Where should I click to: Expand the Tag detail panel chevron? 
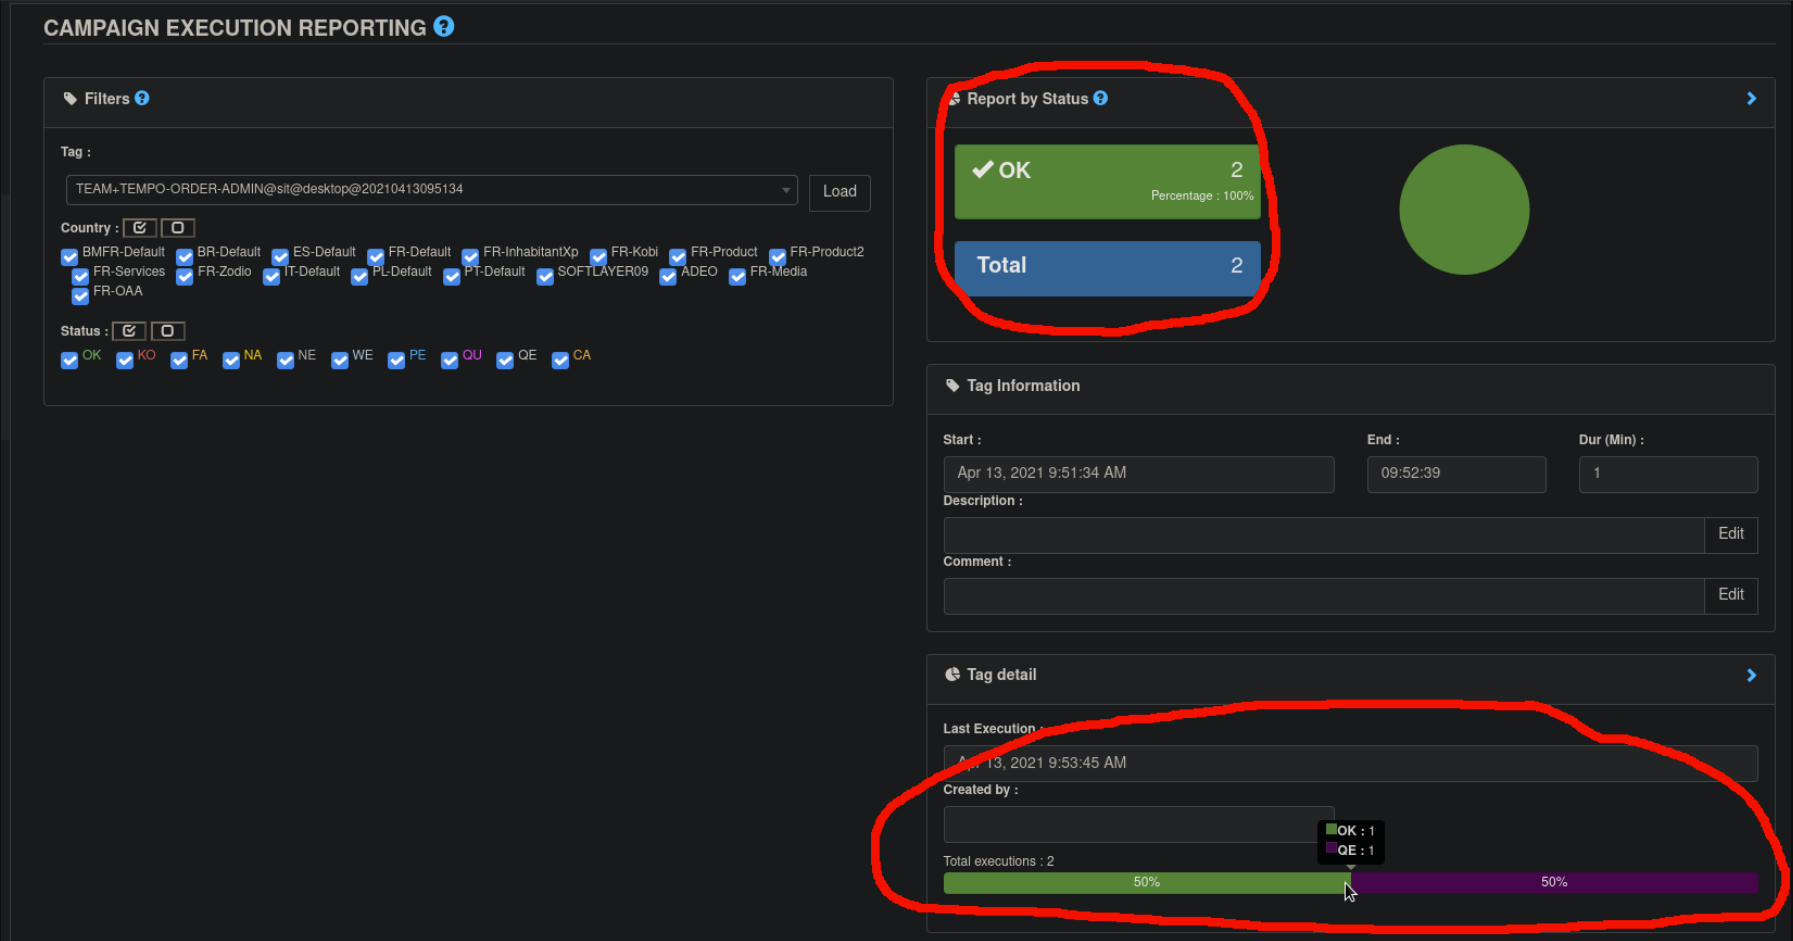pos(1751,675)
